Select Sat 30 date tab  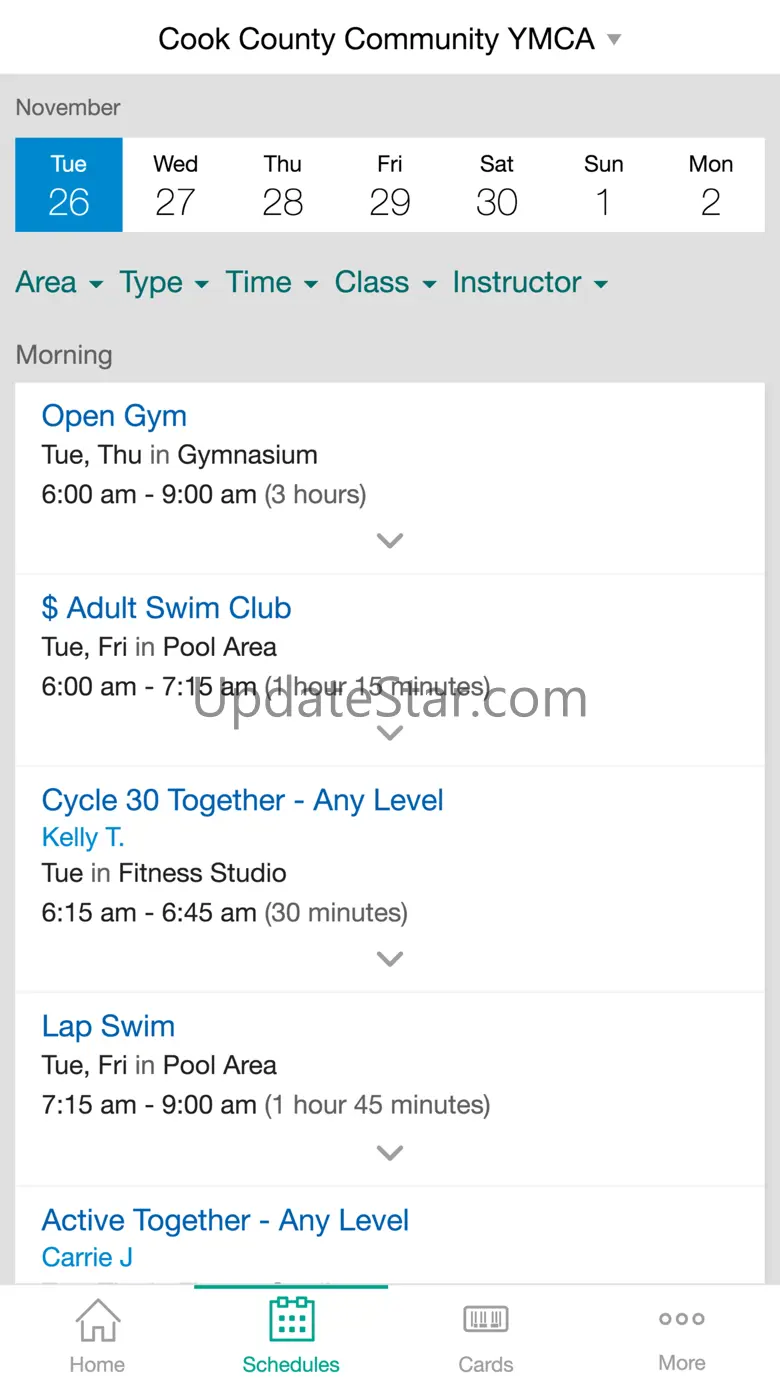(x=497, y=186)
